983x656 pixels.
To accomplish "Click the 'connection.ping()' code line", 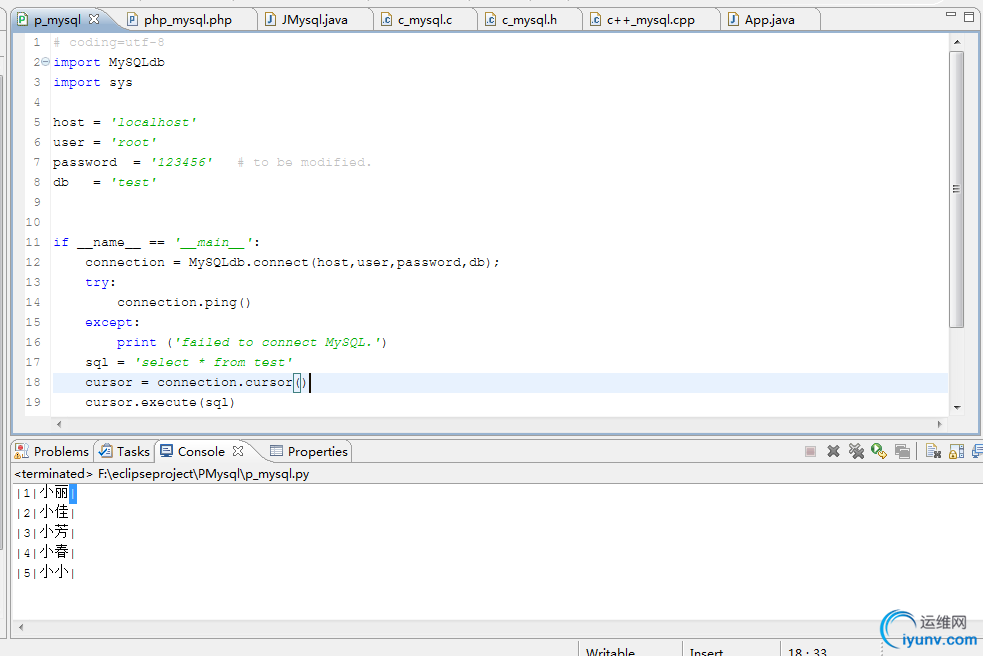I will tap(184, 303).
